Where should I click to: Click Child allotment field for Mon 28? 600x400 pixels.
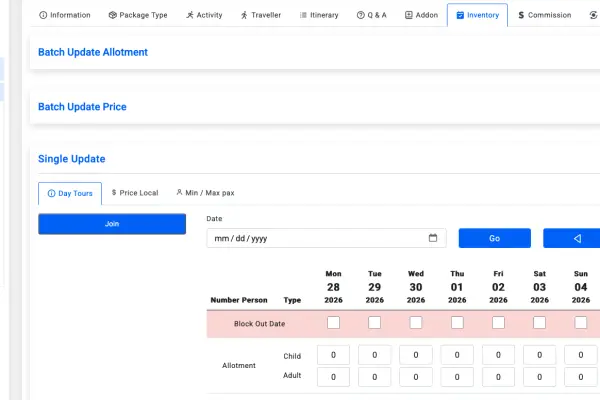[x=333, y=355]
